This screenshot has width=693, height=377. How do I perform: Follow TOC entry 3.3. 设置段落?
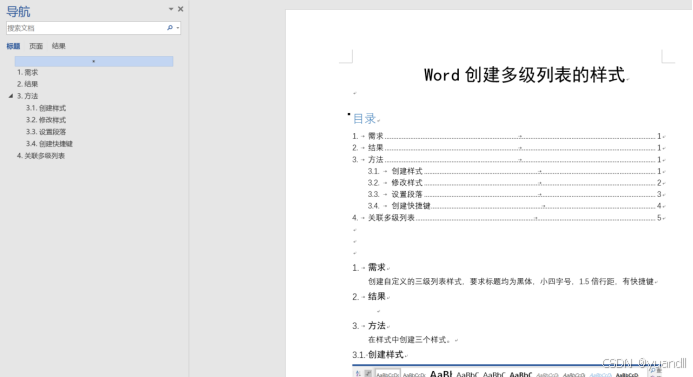[x=515, y=194]
